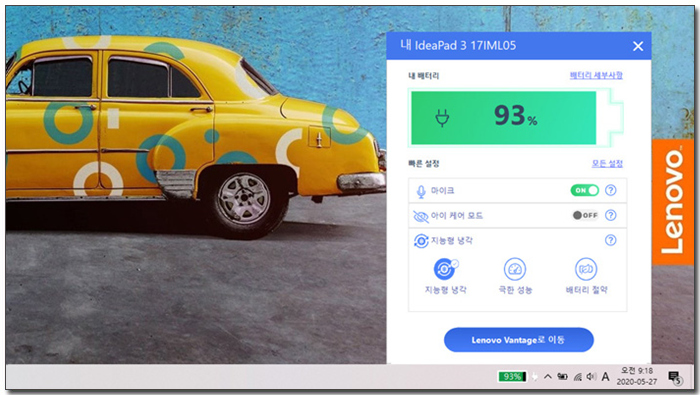Click the Lenovo Vantage로 이동 button
The width and height of the screenshot is (700, 395).
[x=519, y=340]
